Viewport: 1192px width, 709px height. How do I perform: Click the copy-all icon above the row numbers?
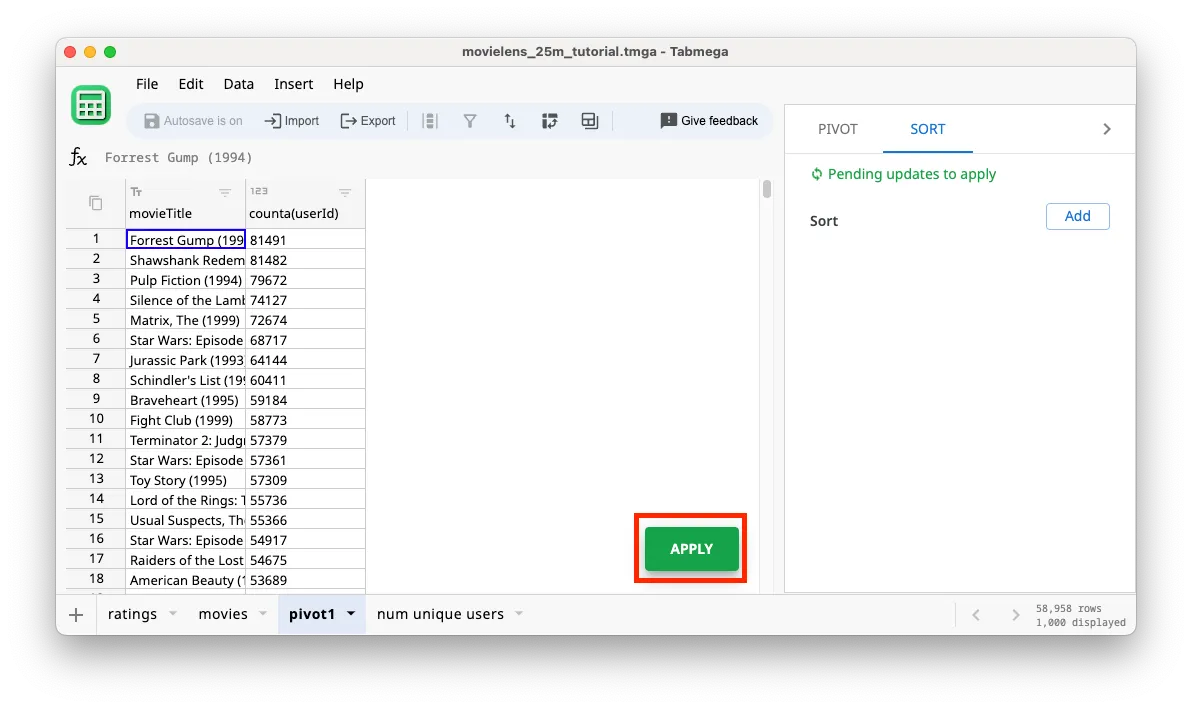(93, 202)
